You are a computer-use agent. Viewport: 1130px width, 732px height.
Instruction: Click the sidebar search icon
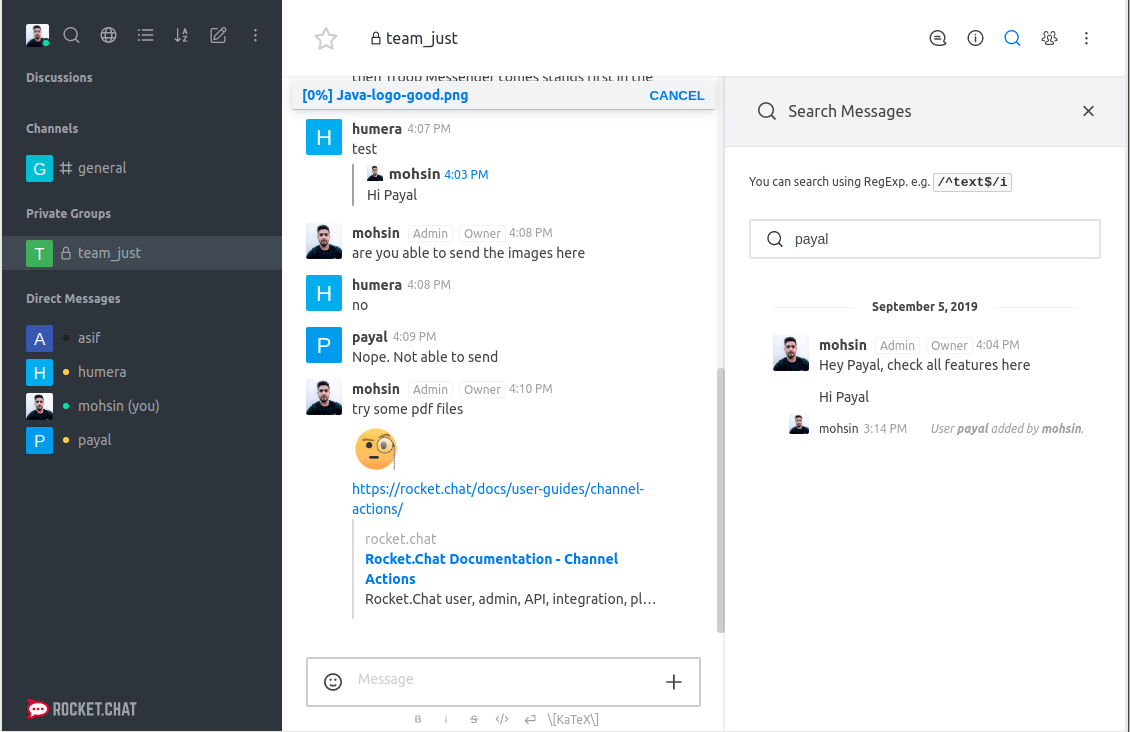coord(72,35)
